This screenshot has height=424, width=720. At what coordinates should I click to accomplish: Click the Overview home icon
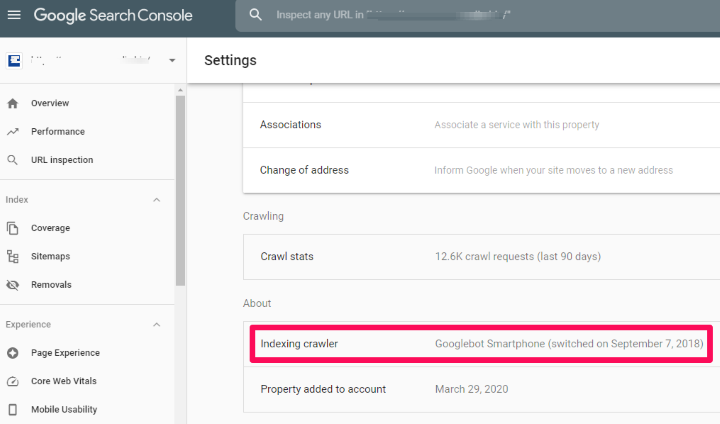(13, 103)
